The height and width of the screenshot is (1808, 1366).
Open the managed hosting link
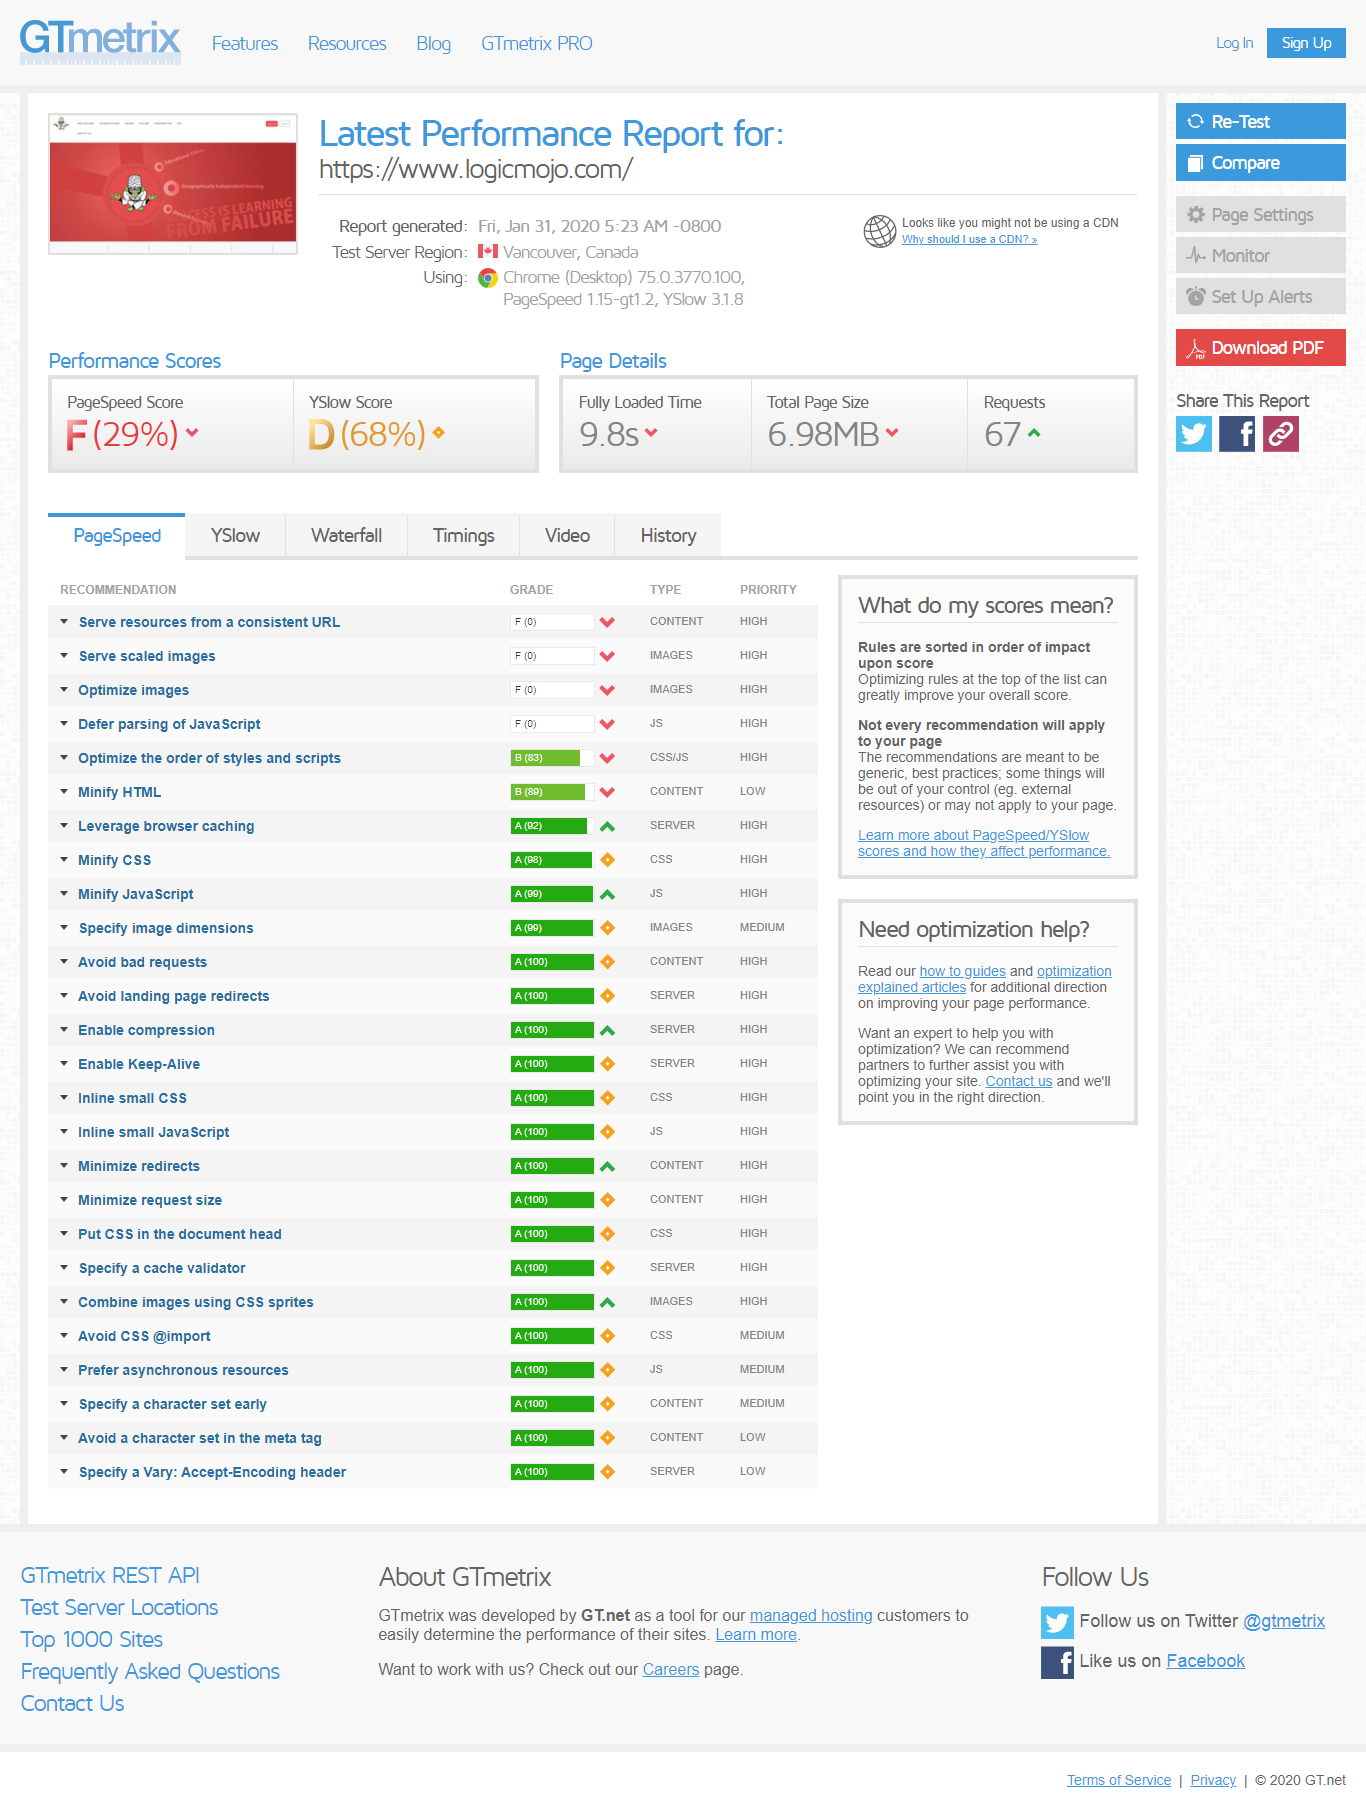point(811,1615)
